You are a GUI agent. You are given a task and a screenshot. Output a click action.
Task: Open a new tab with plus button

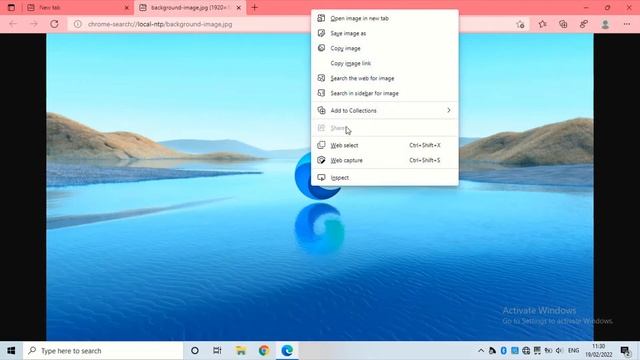255,7
